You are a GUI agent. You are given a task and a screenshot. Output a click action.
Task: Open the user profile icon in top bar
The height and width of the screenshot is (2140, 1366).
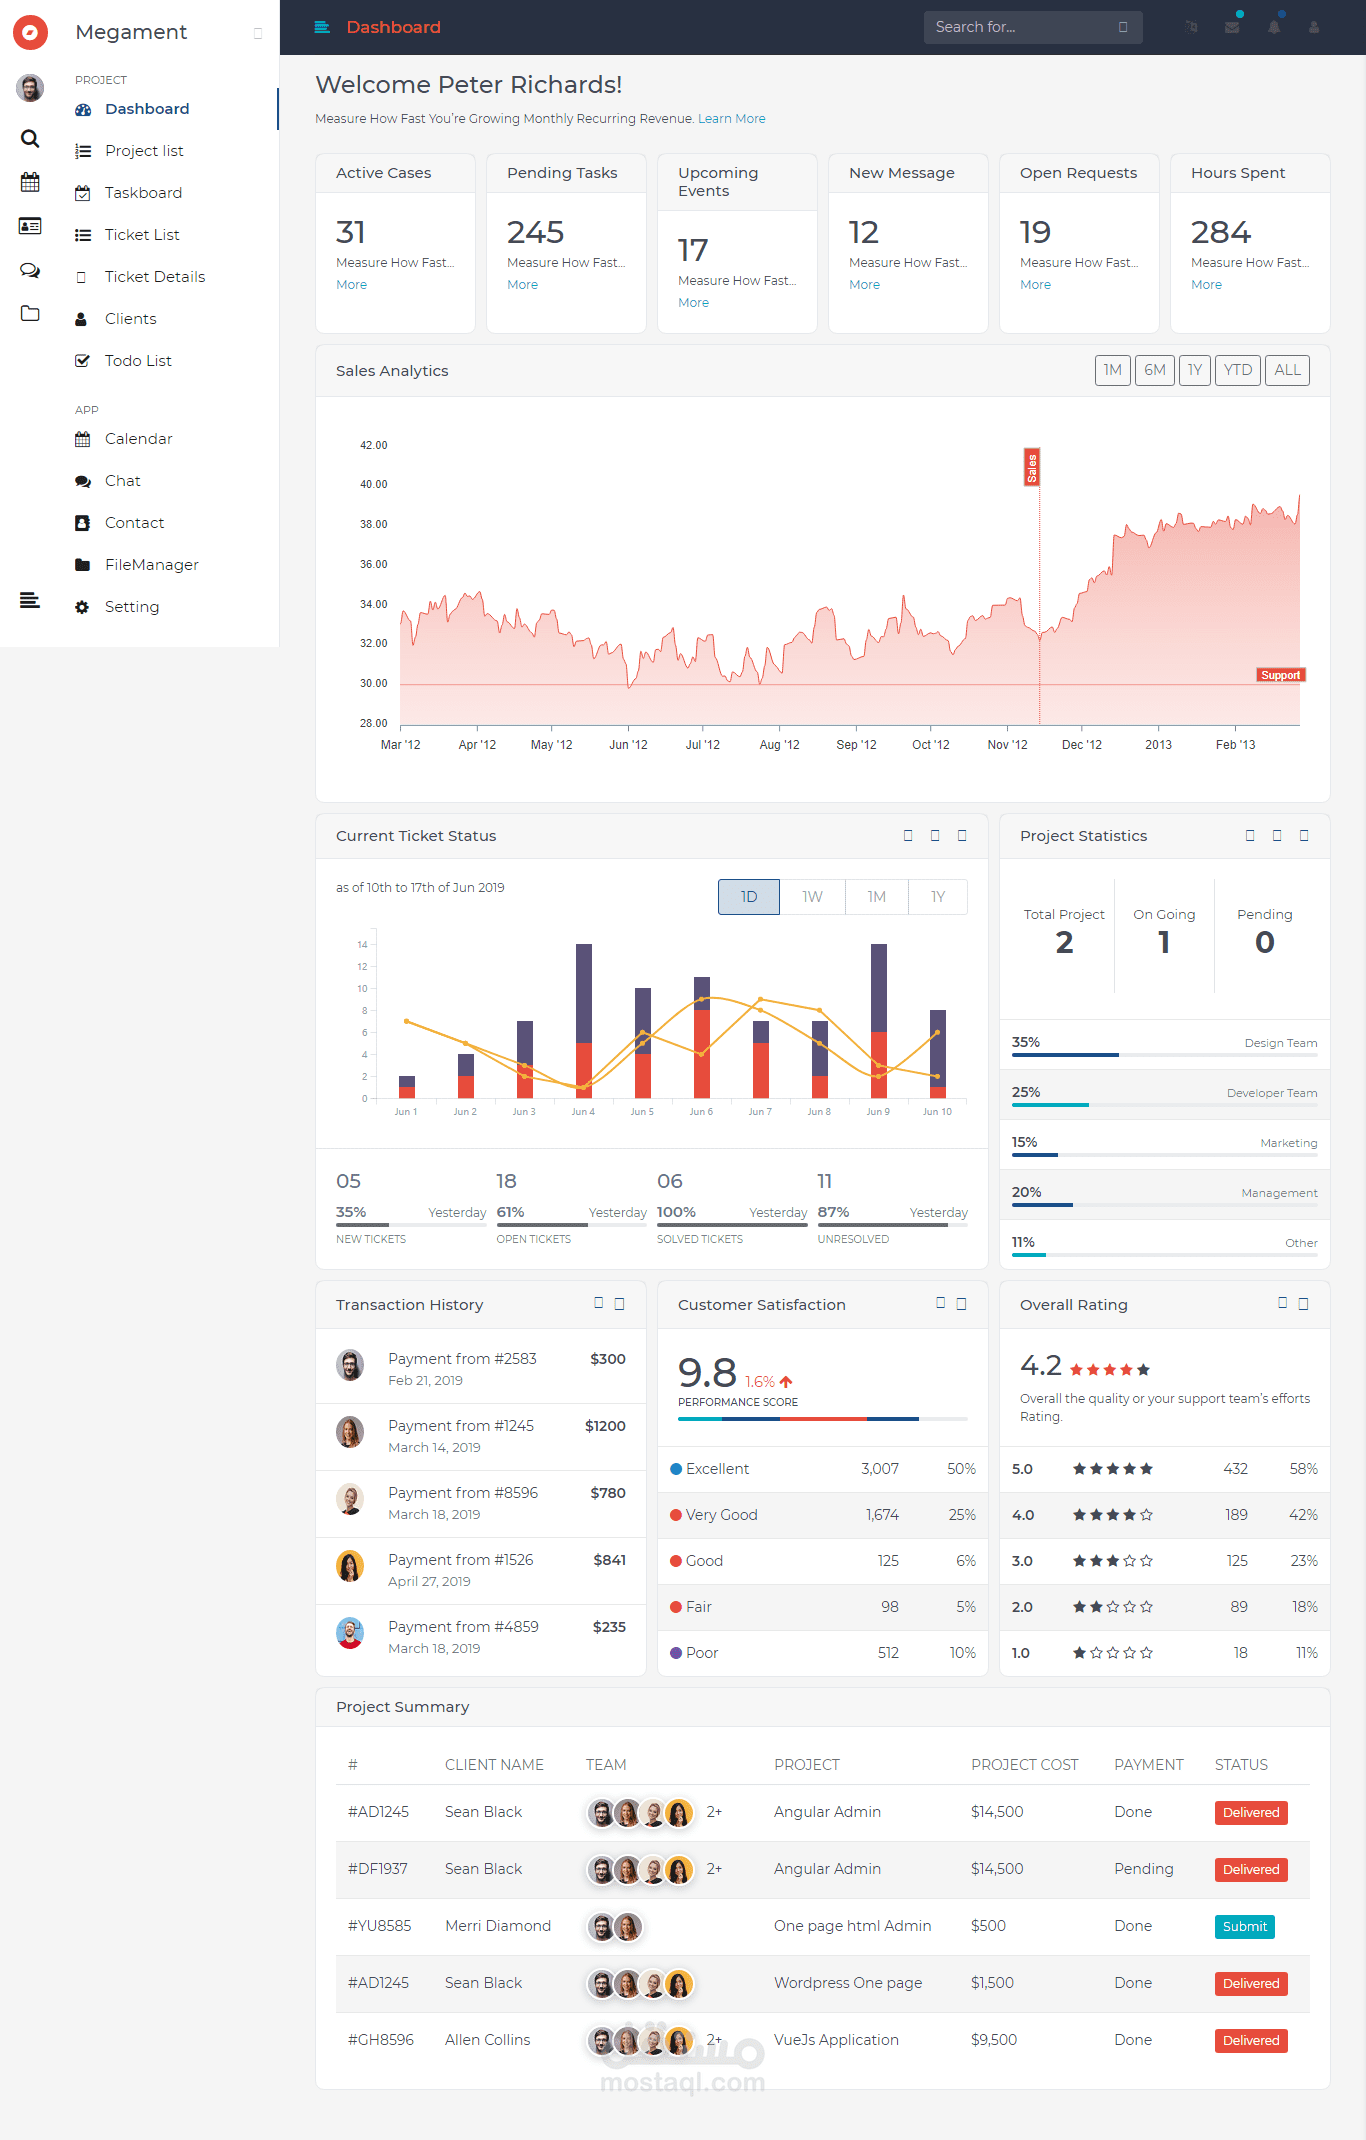(1314, 27)
